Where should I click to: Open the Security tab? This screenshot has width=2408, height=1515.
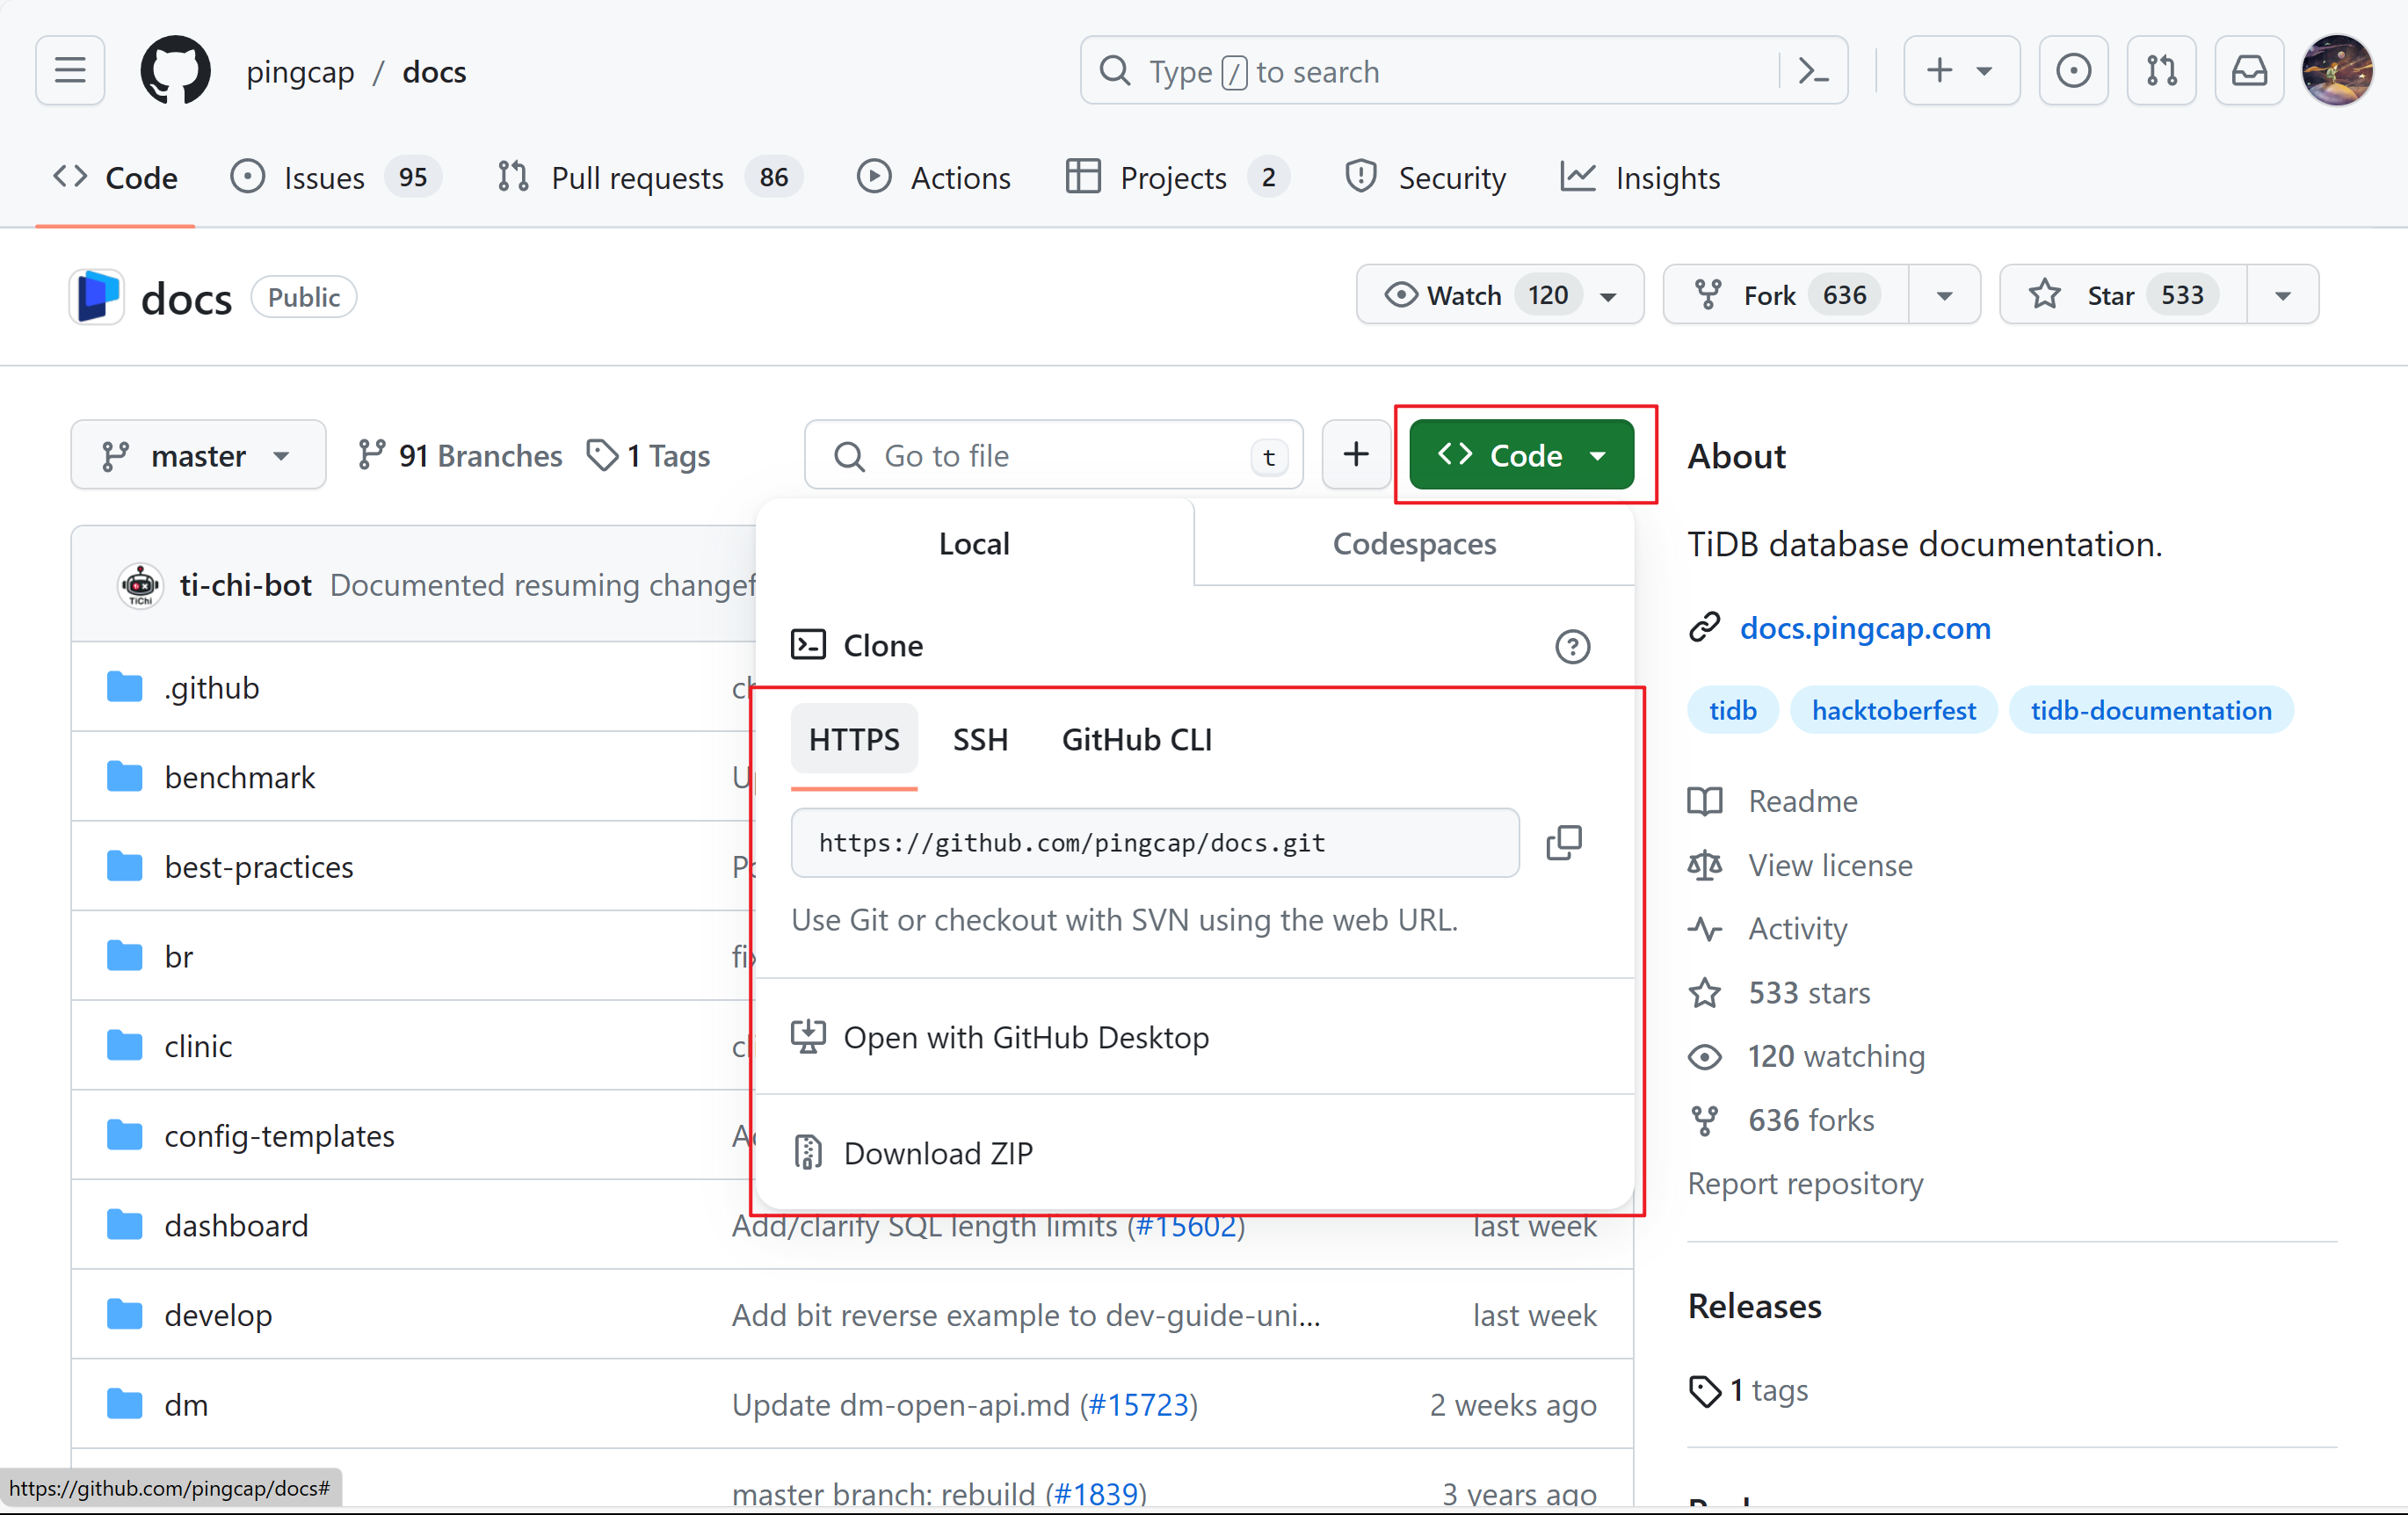[1425, 178]
